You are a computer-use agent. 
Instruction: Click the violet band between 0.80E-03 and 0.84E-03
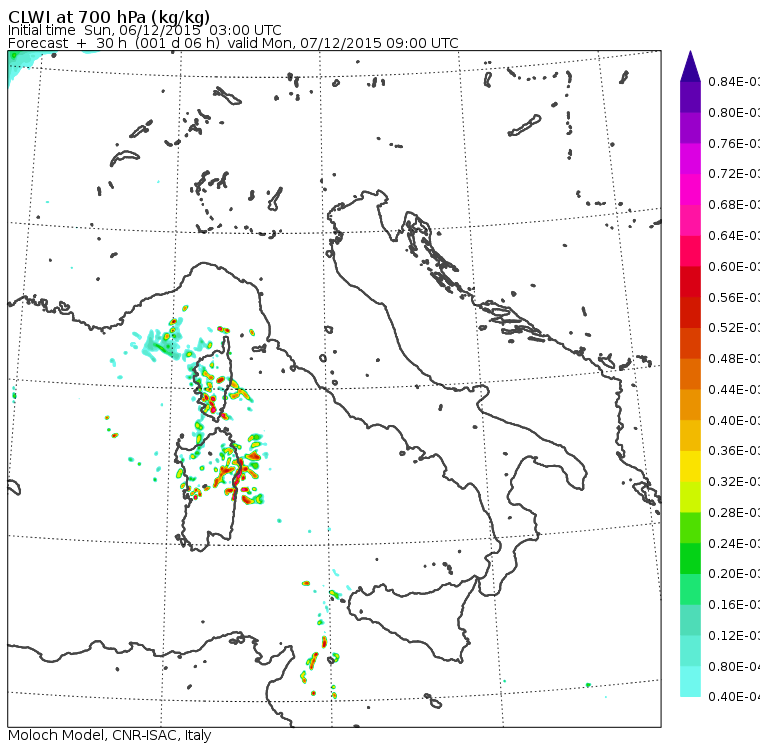pyautogui.click(x=690, y=97)
